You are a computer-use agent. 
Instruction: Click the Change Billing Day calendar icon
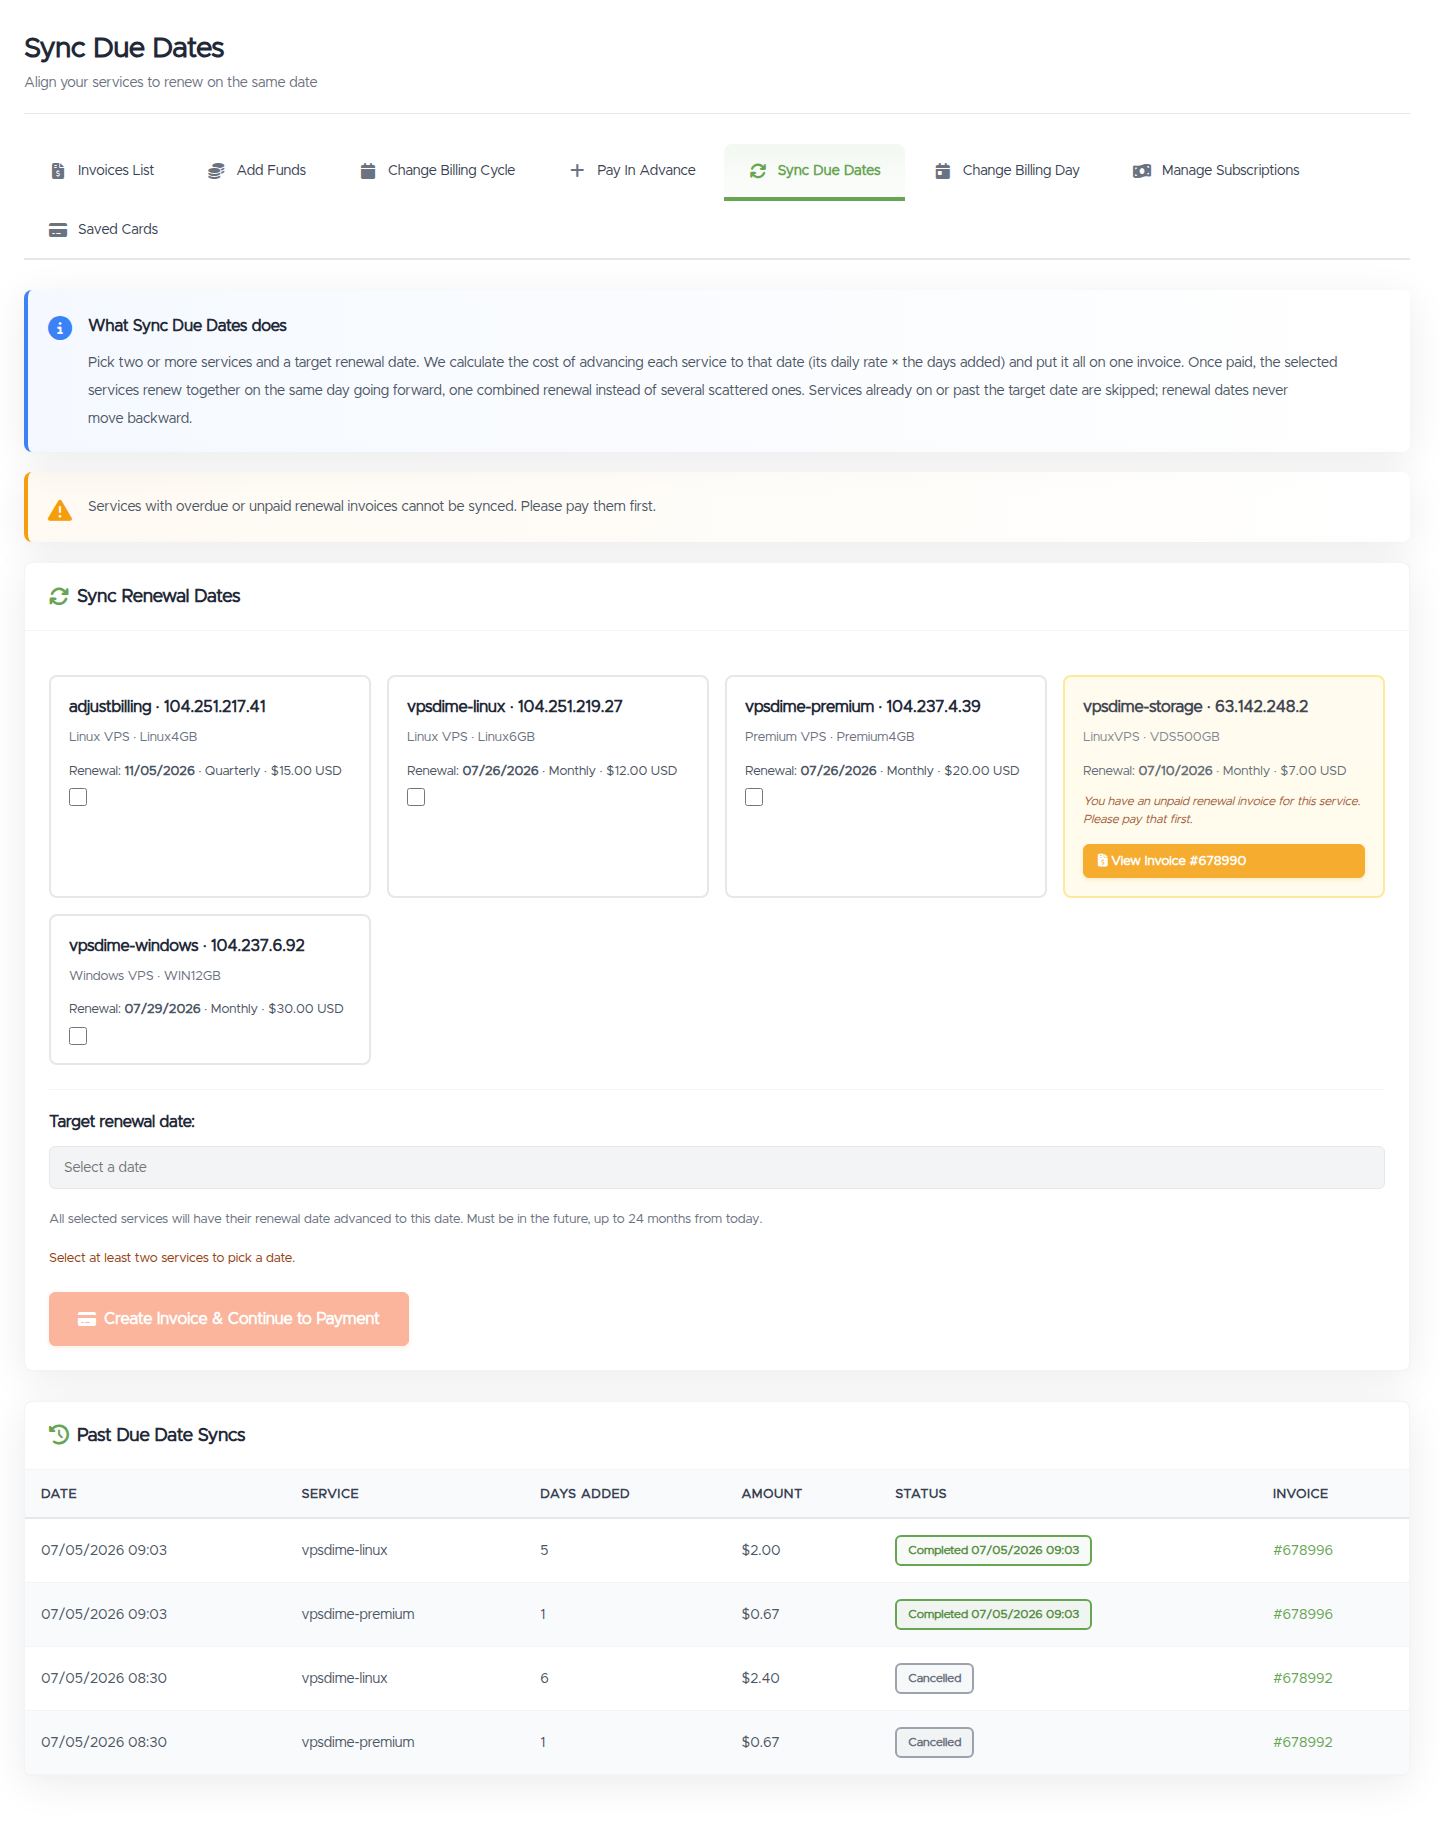click(942, 171)
